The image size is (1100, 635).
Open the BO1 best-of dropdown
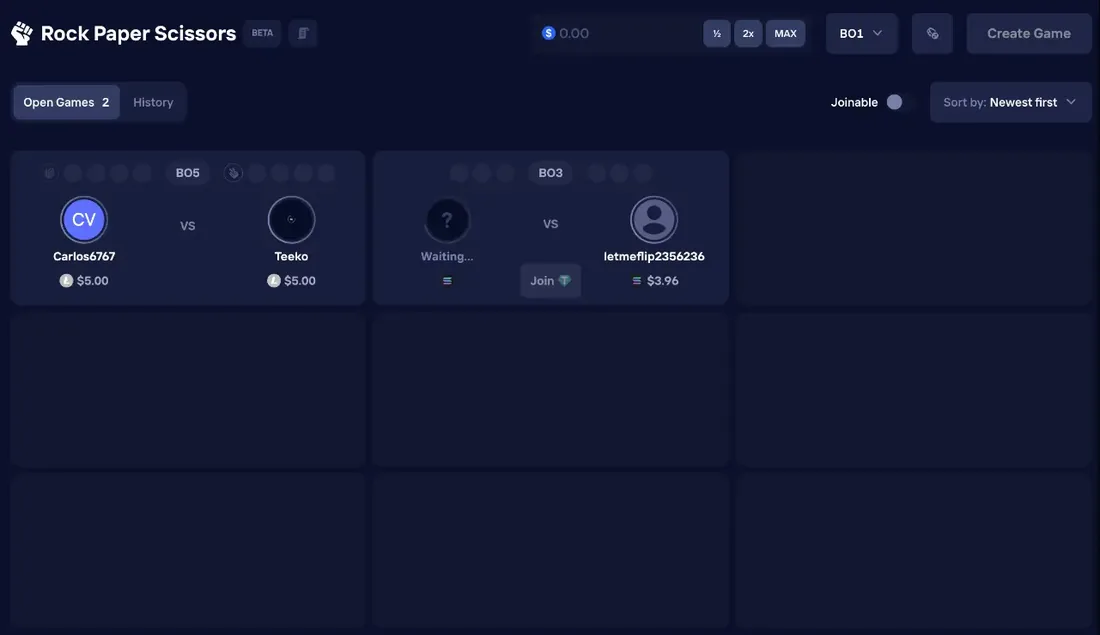click(x=861, y=33)
